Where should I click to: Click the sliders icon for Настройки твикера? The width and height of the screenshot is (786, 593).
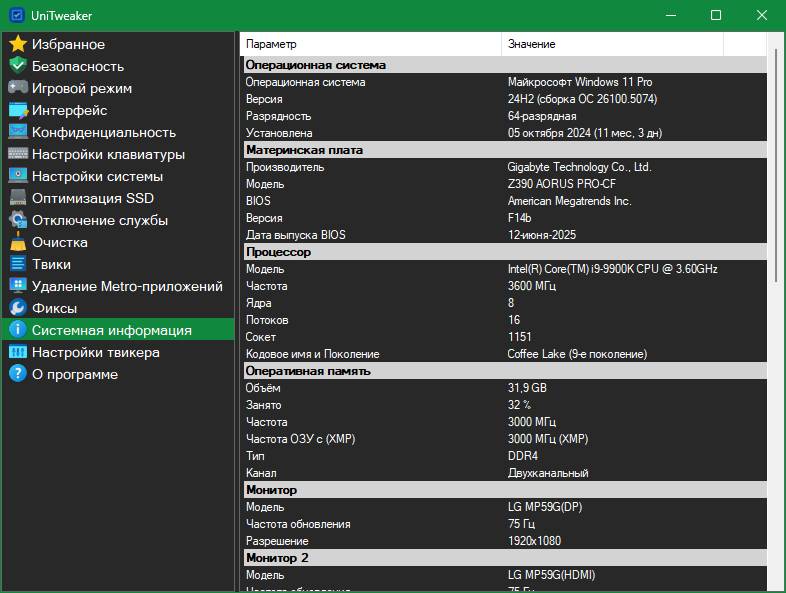tap(18, 352)
